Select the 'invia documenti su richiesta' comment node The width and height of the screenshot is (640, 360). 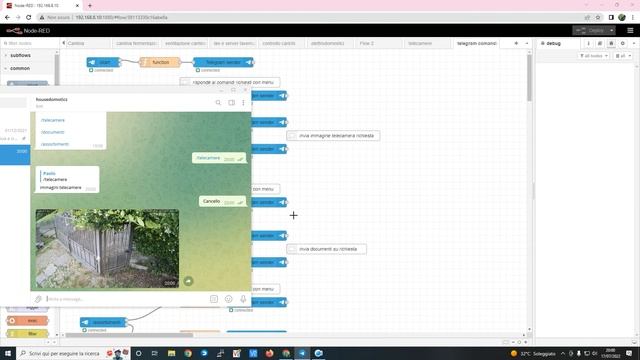tap(326, 249)
